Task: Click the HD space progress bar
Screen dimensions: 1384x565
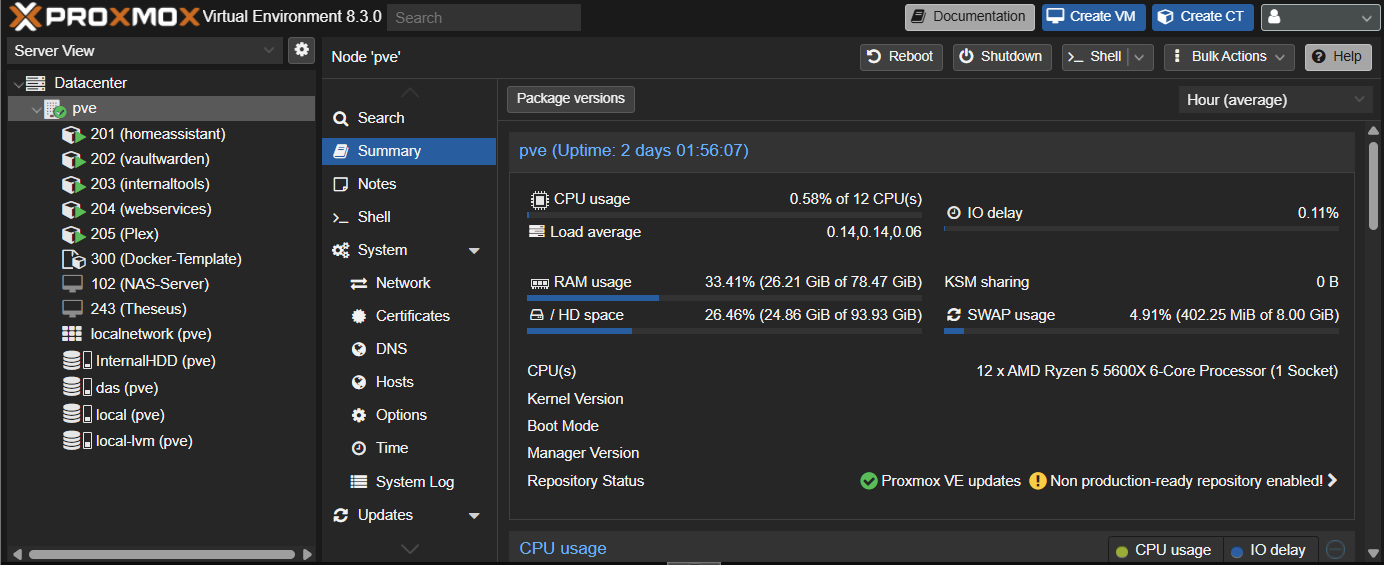Action: (724, 331)
